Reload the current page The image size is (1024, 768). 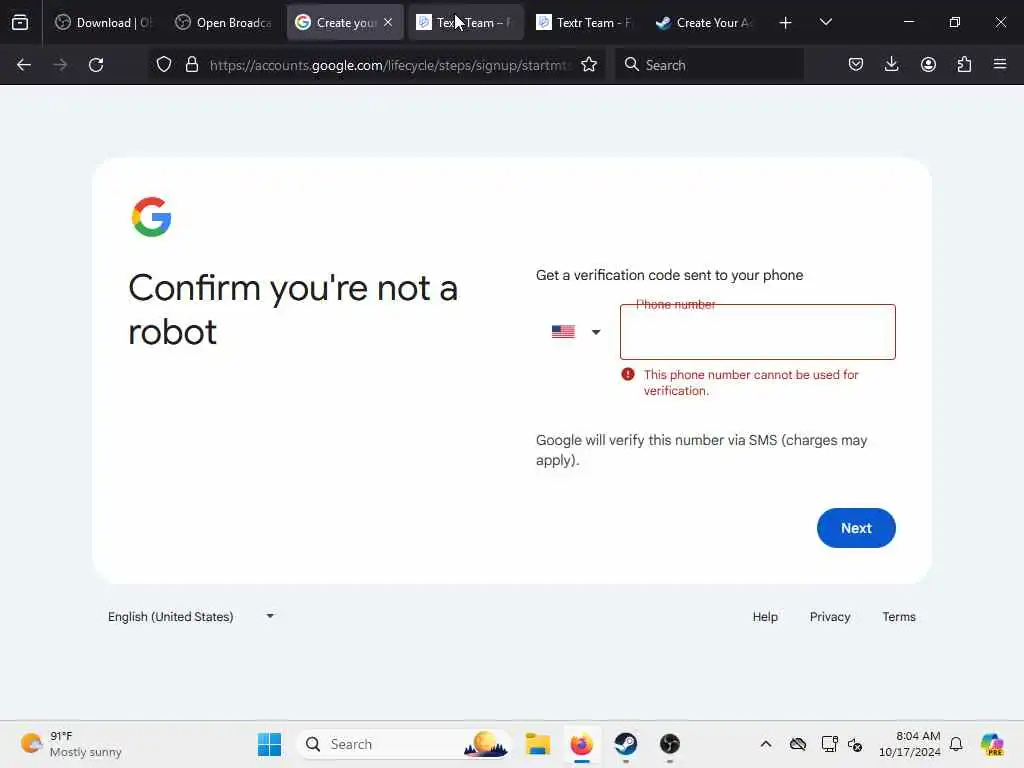96,65
